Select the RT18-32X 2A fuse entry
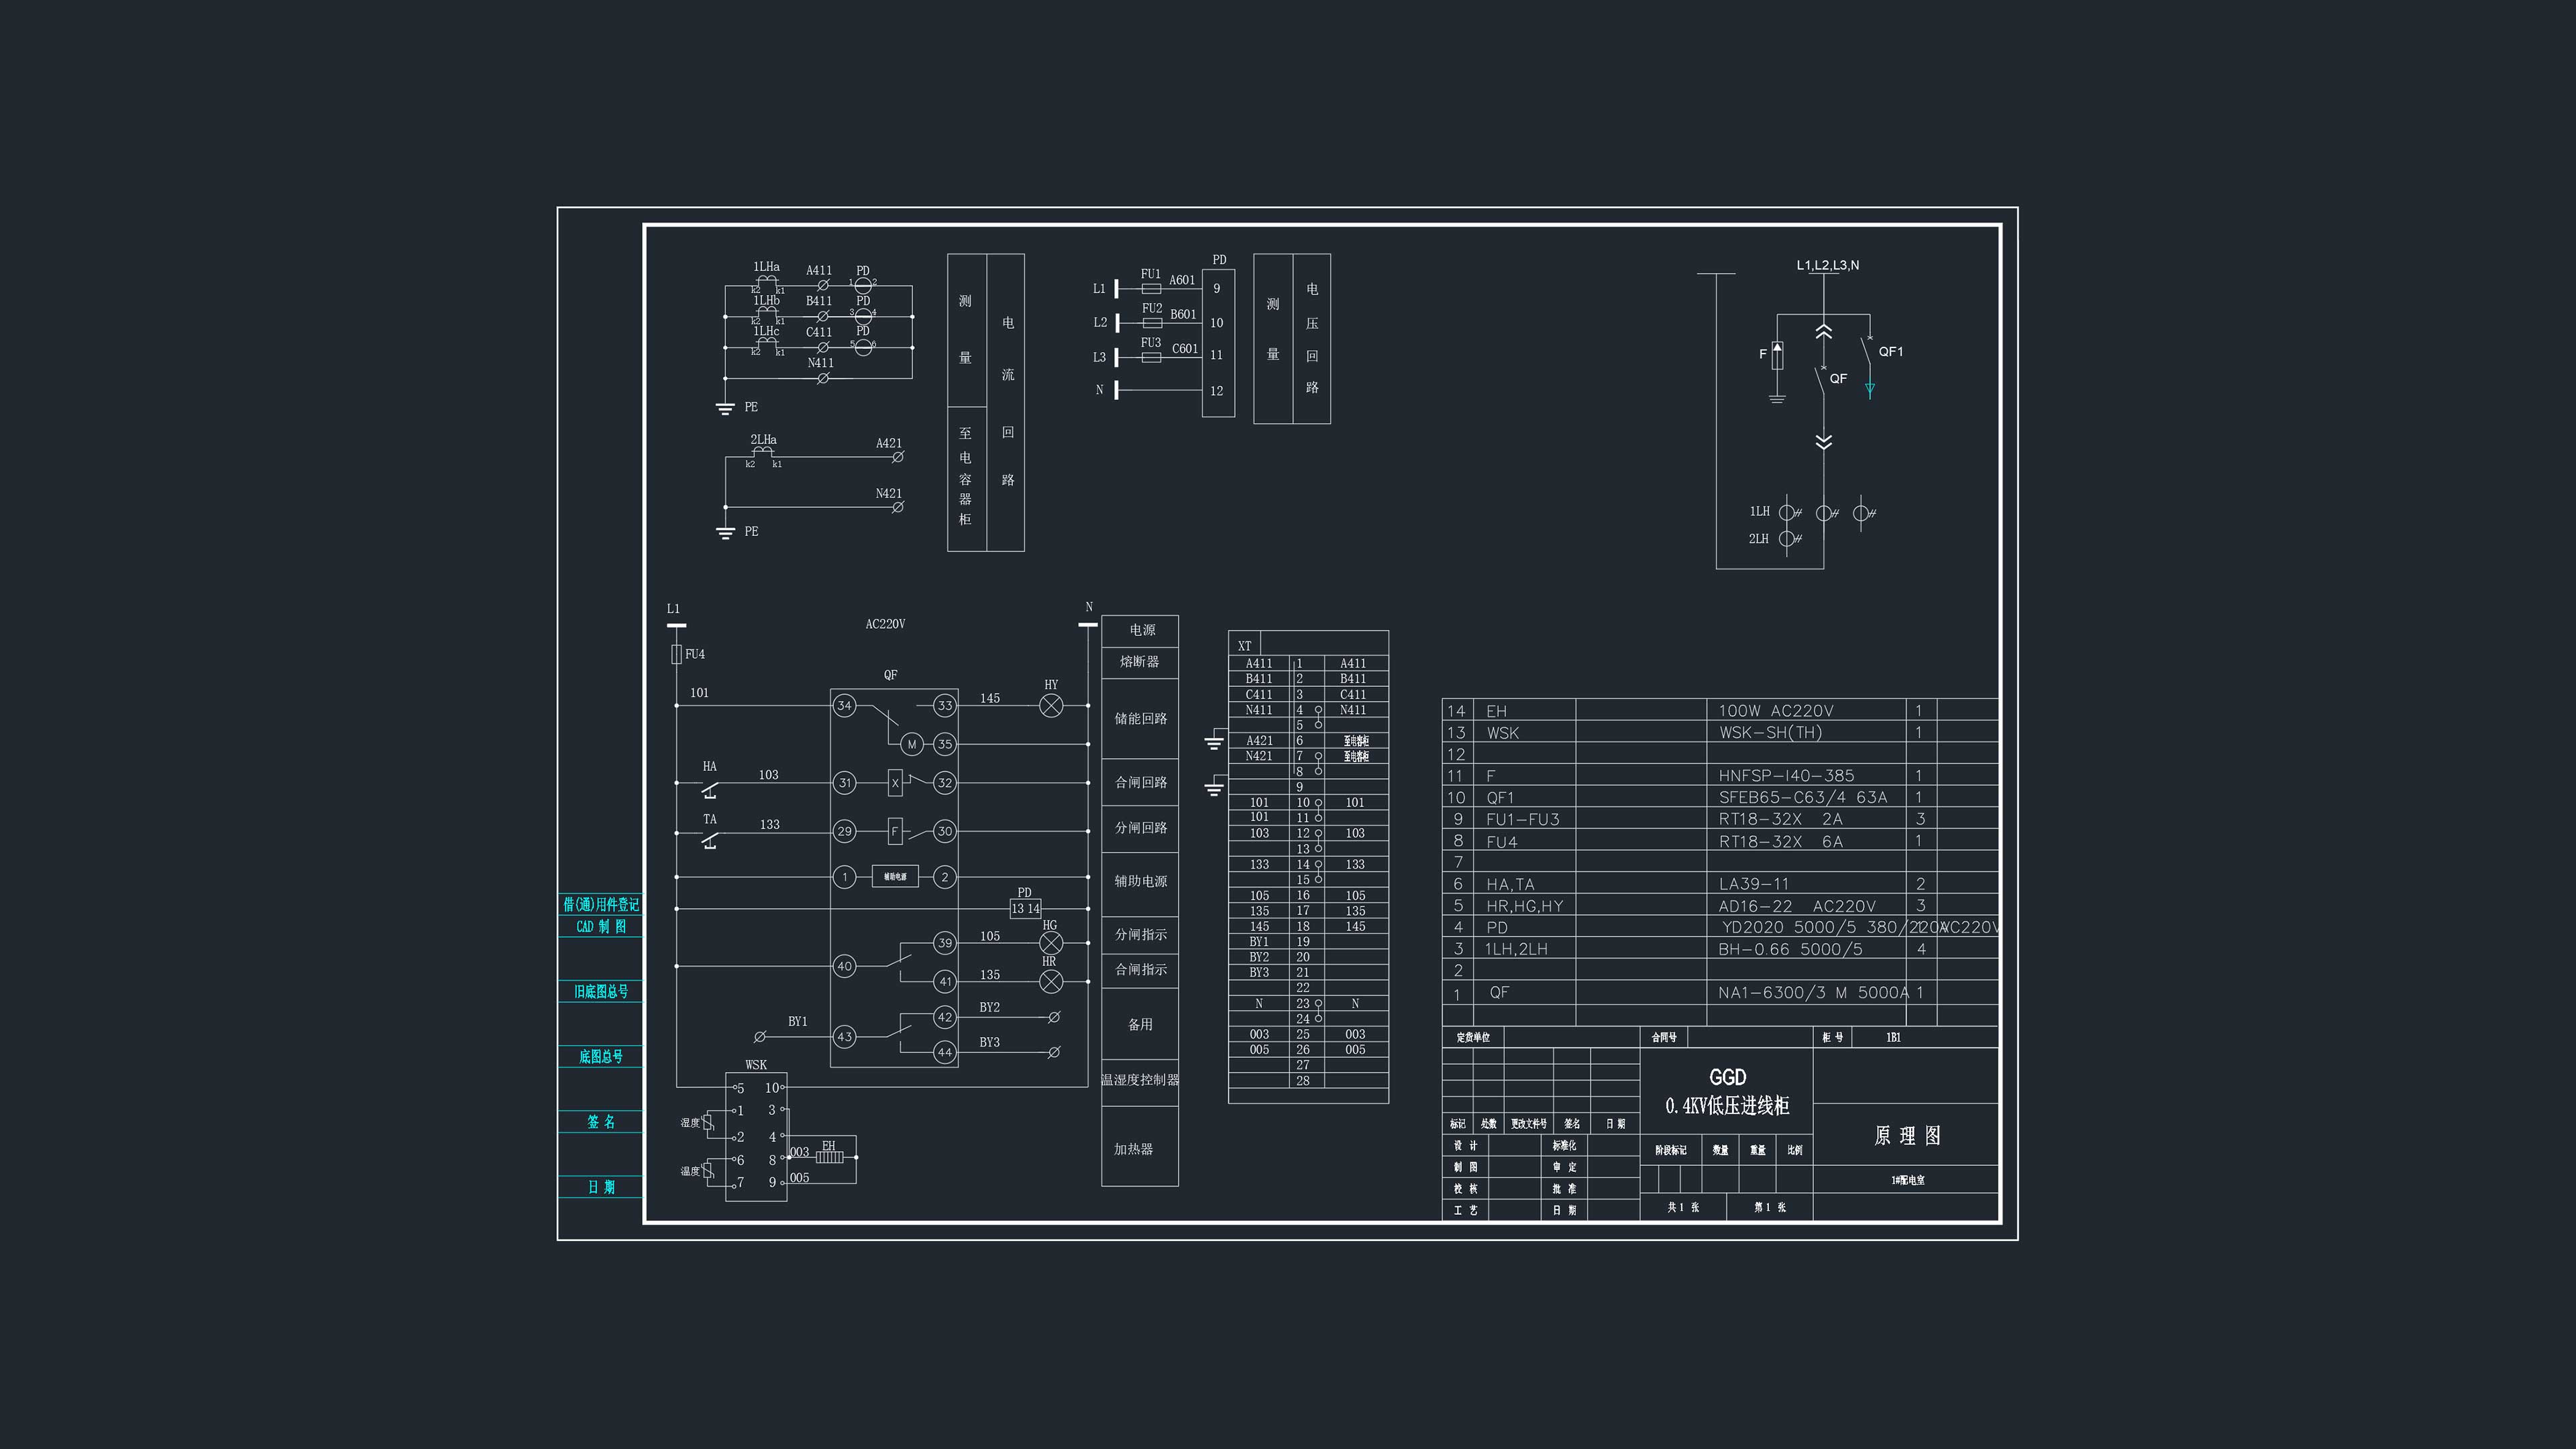2576x1449 pixels. 1780,819
